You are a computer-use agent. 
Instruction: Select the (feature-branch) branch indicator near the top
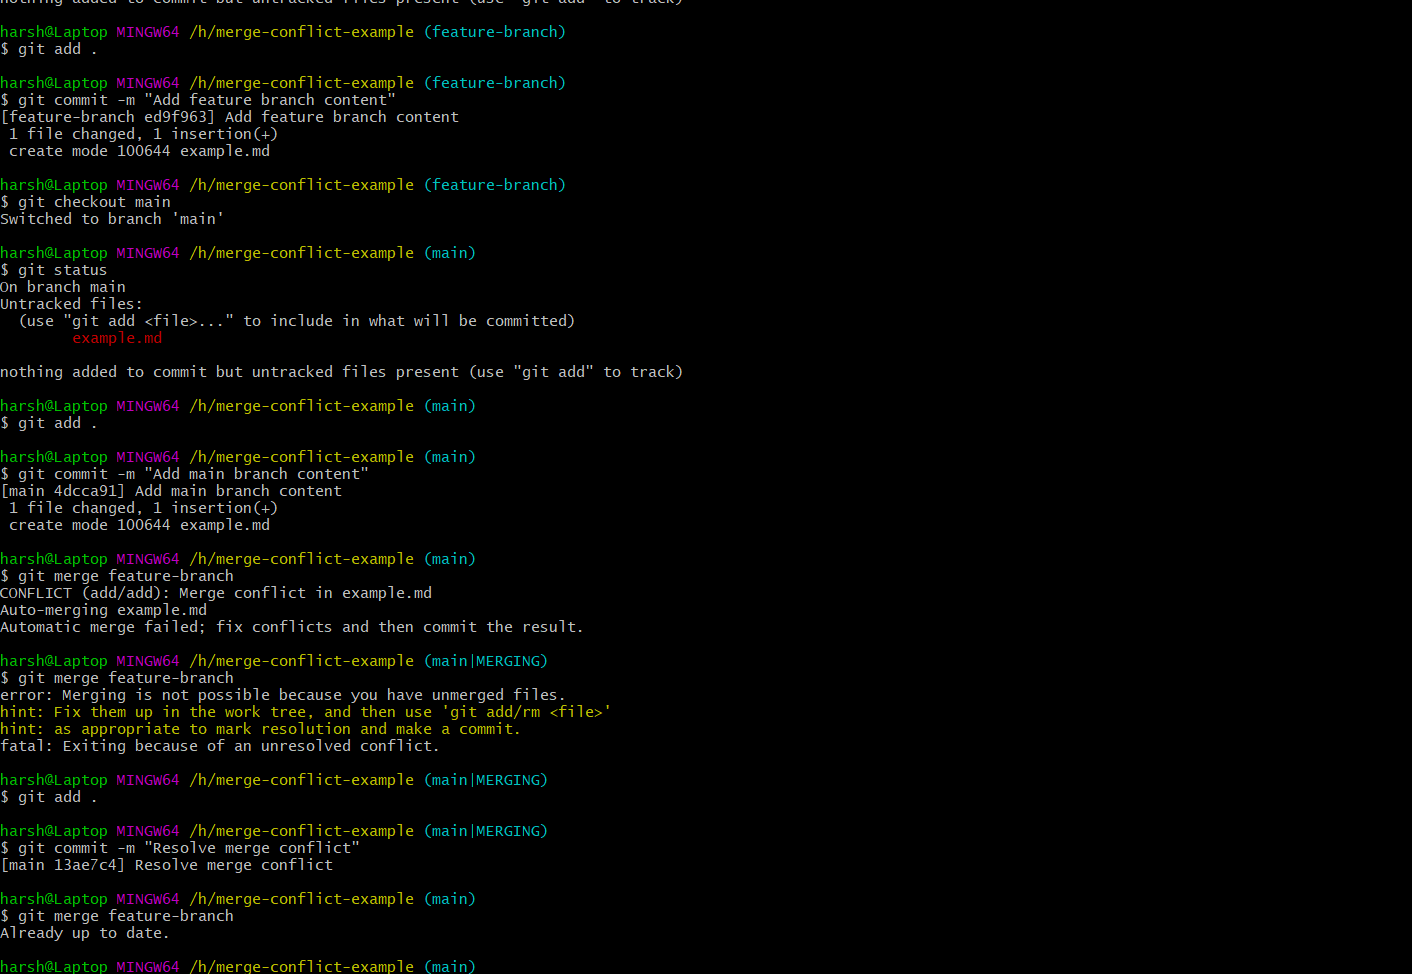tap(494, 31)
